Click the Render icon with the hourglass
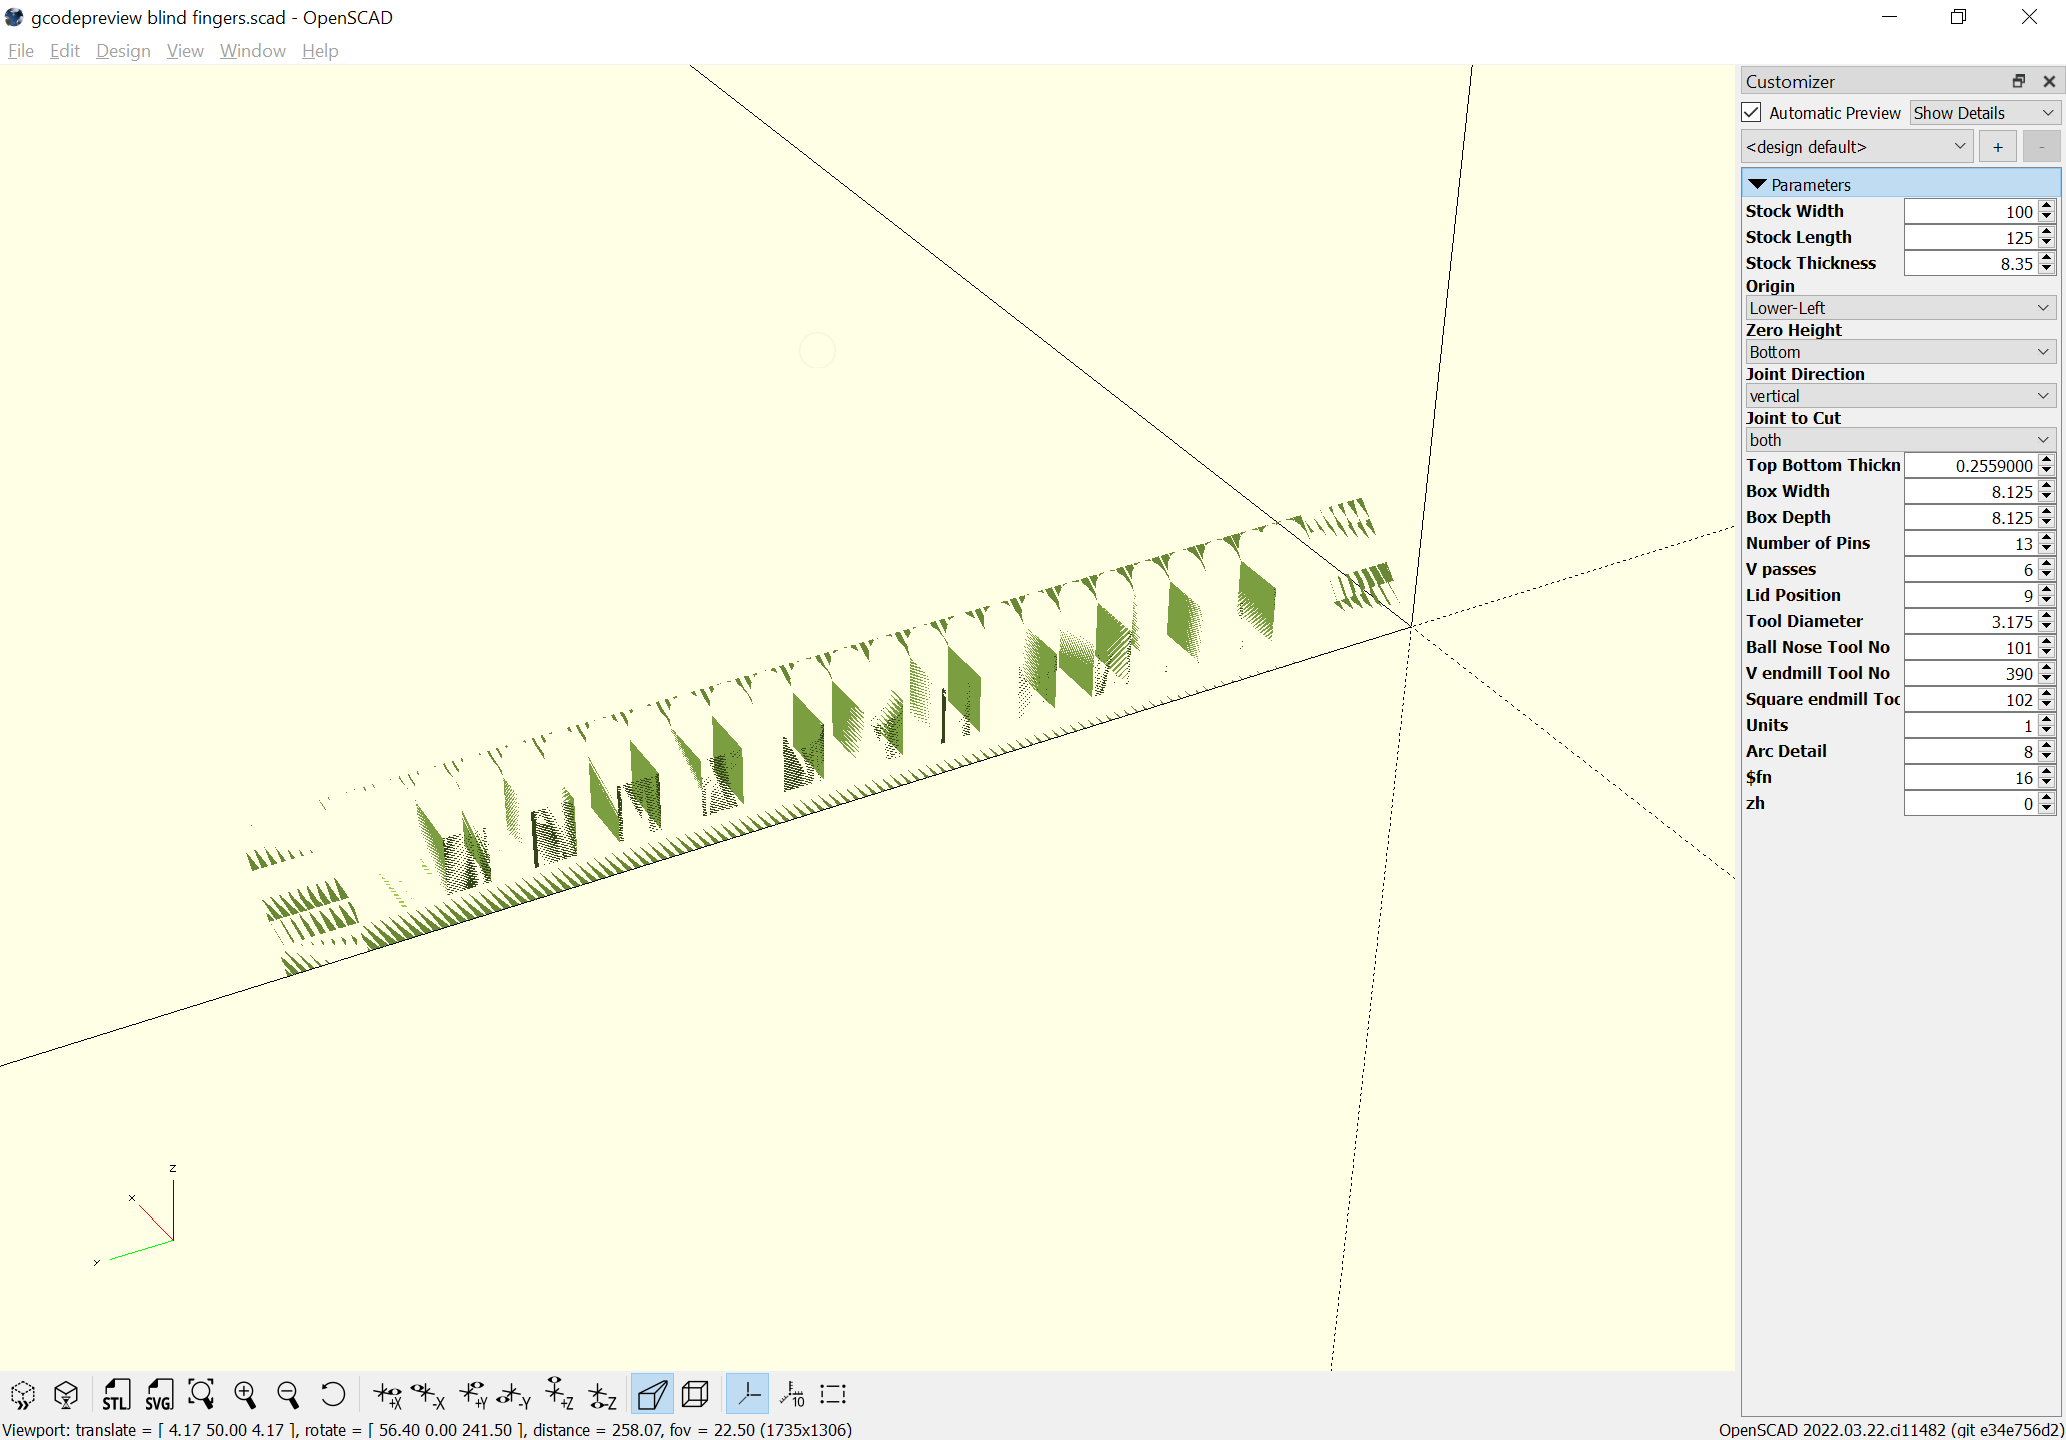Image resolution: width=2066 pixels, height=1440 pixels. [x=66, y=1394]
